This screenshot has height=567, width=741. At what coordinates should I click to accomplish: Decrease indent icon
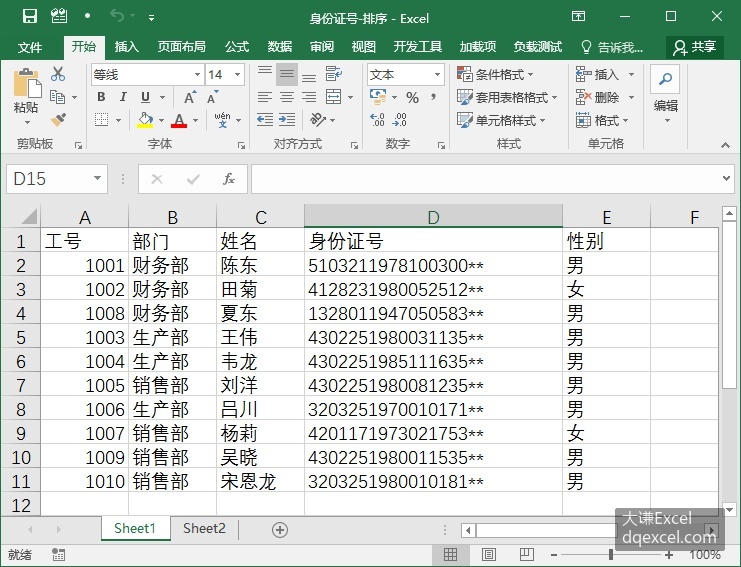[x=265, y=120]
